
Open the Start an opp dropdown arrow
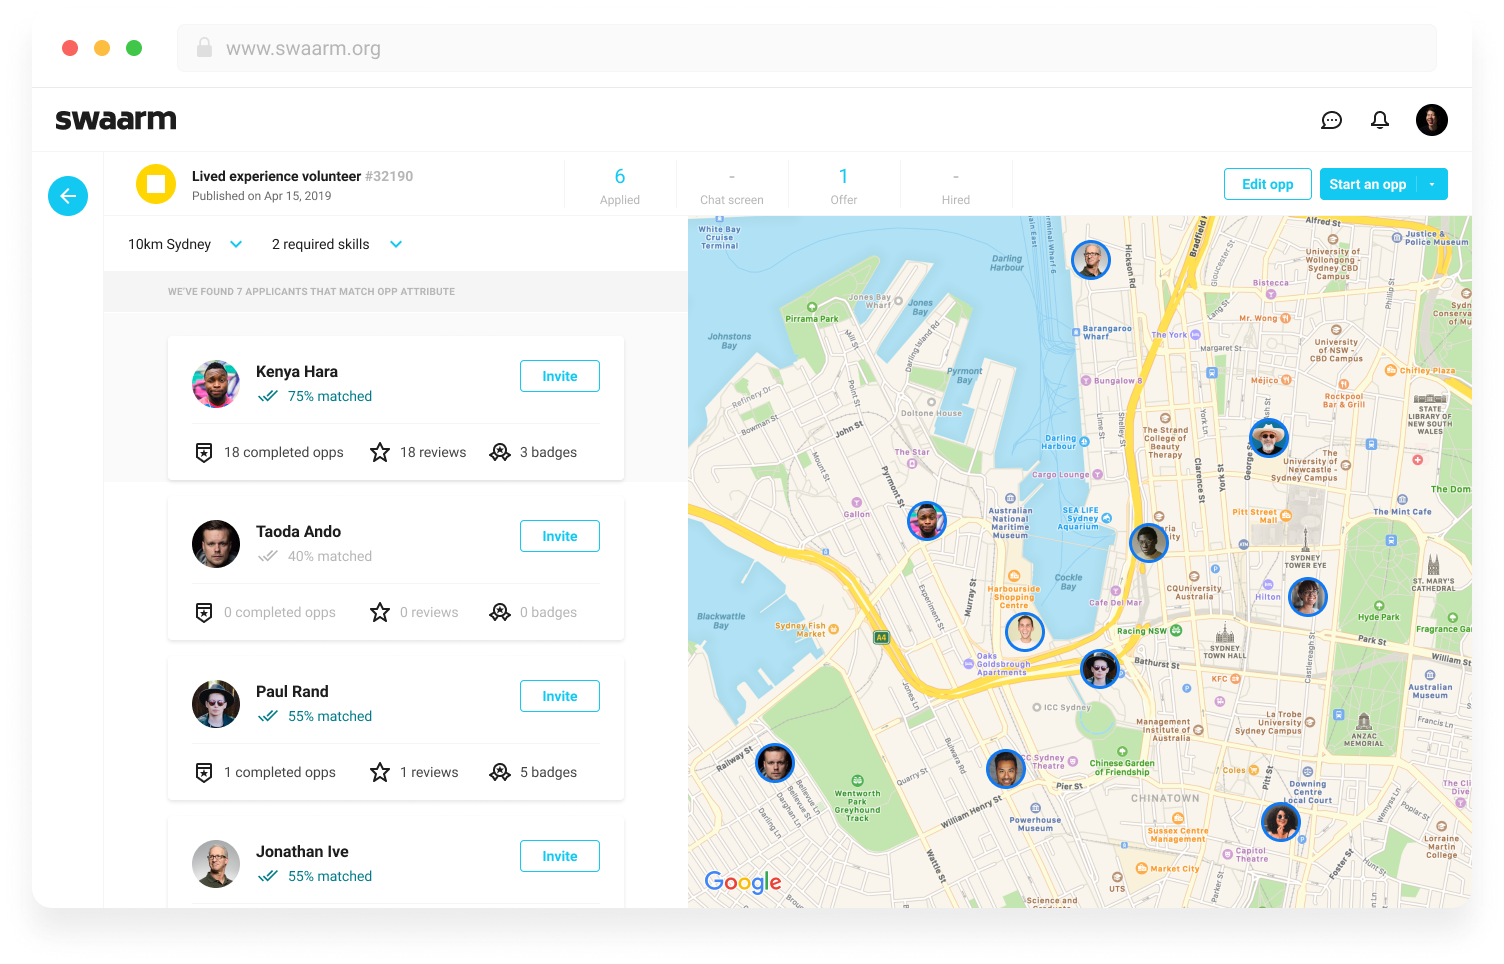(x=1432, y=184)
